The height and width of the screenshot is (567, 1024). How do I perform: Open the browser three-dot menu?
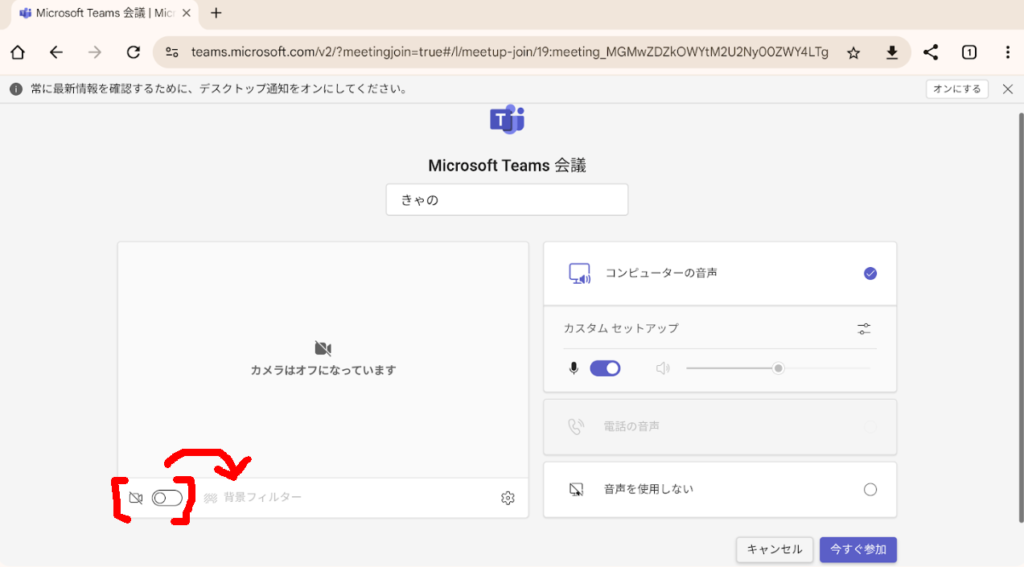pyautogui.click(x=1008, y=52)
